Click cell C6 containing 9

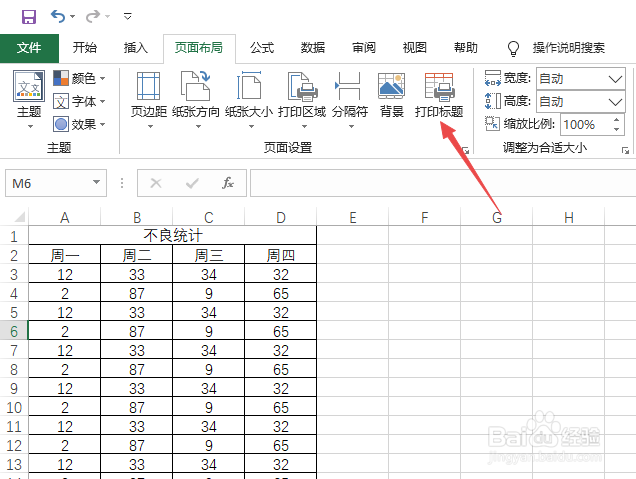pyautogui.click(x=208, y=331)
